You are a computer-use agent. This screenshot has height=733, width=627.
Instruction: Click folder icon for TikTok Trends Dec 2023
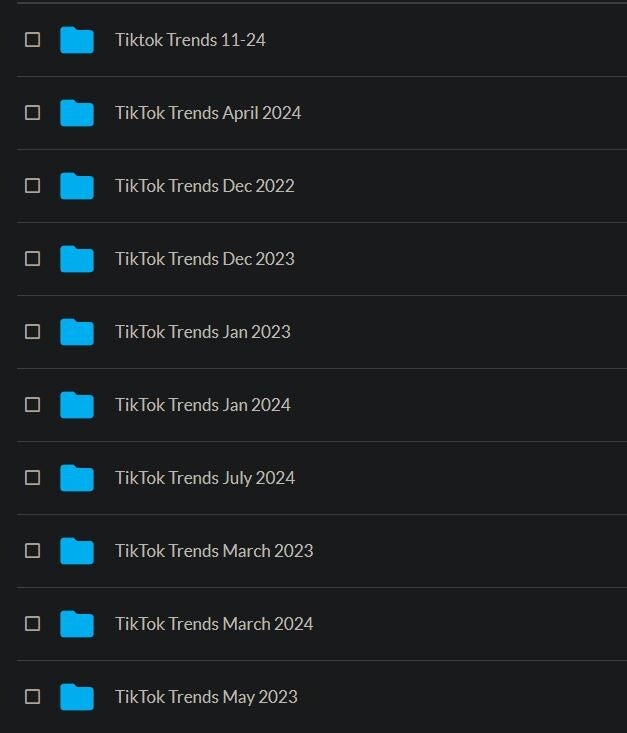tap(76, 259)
